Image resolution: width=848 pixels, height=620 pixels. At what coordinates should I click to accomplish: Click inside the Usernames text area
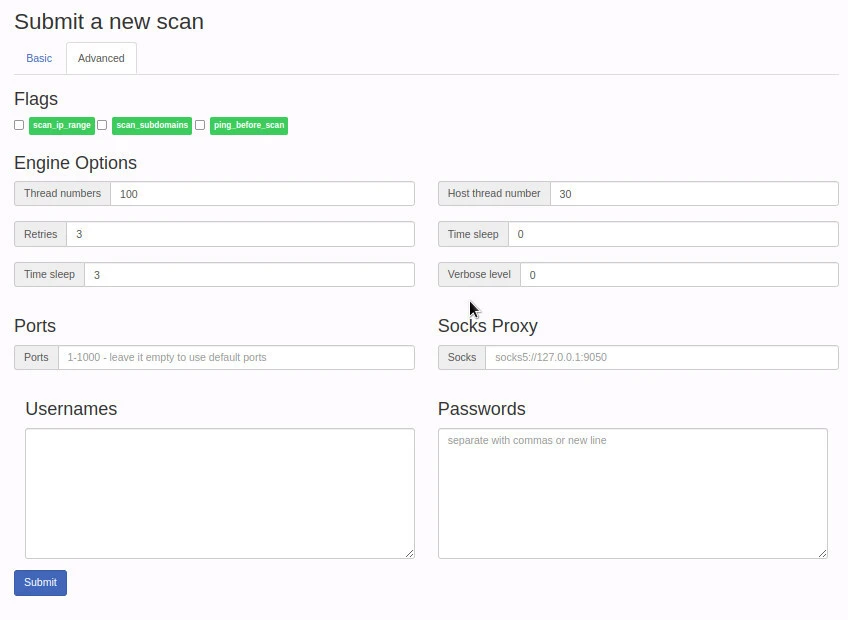click(x=219, y=493)
